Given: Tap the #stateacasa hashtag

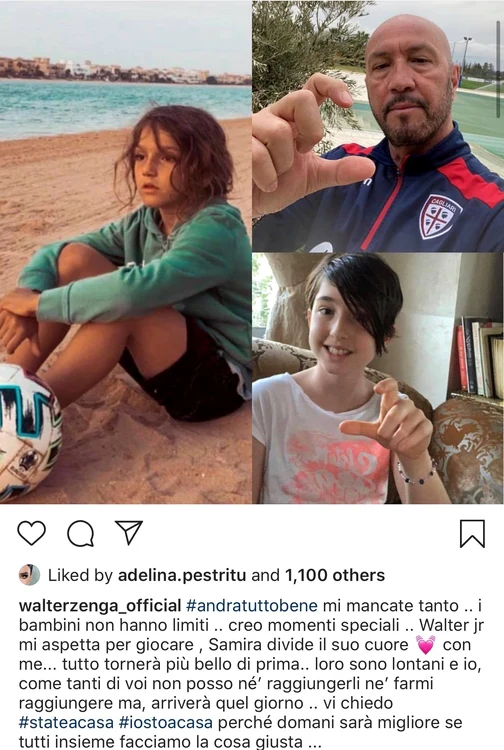Looking at the screenshot, I should (66, 722).
